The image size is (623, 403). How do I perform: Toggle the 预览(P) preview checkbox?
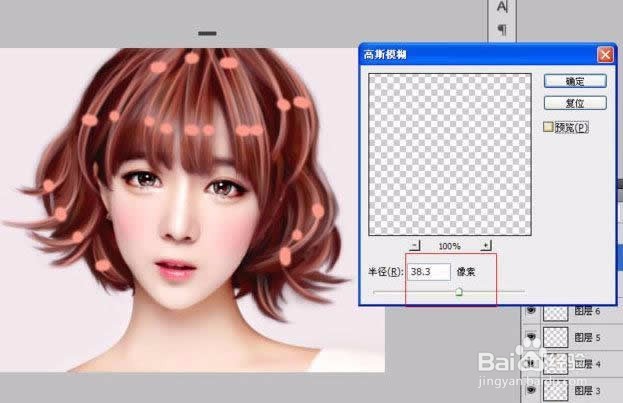(x=548, y=127)
